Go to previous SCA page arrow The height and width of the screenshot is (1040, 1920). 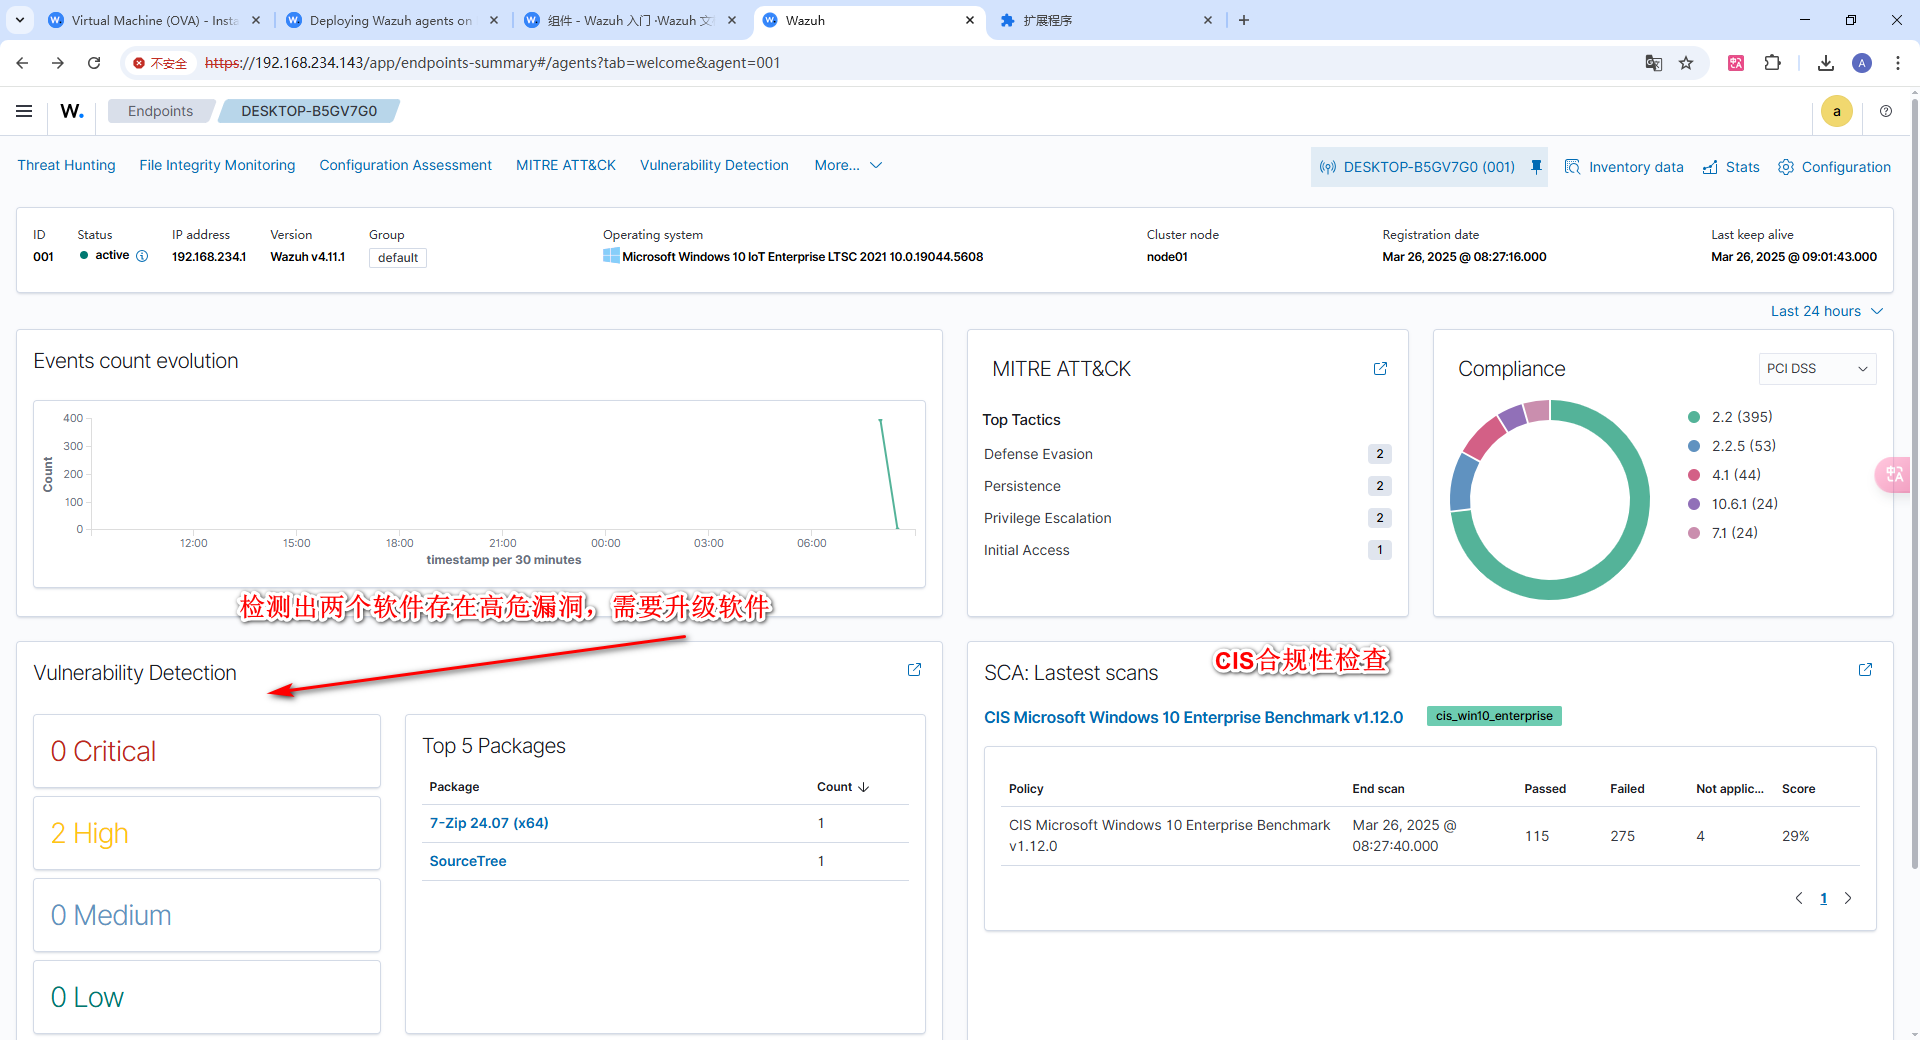coord(1799,898)
